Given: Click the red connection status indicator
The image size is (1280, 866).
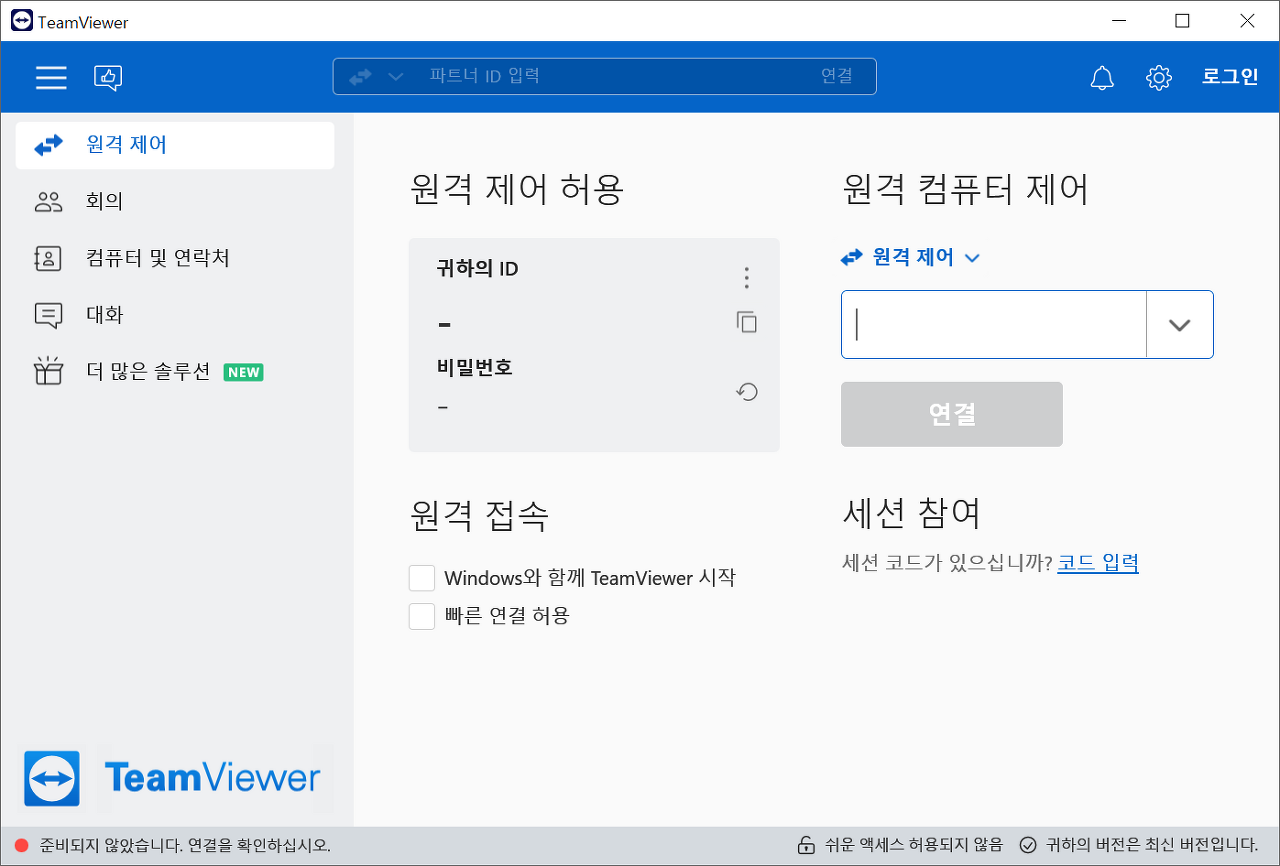Looking at the screenshot, I should (22, 846).
